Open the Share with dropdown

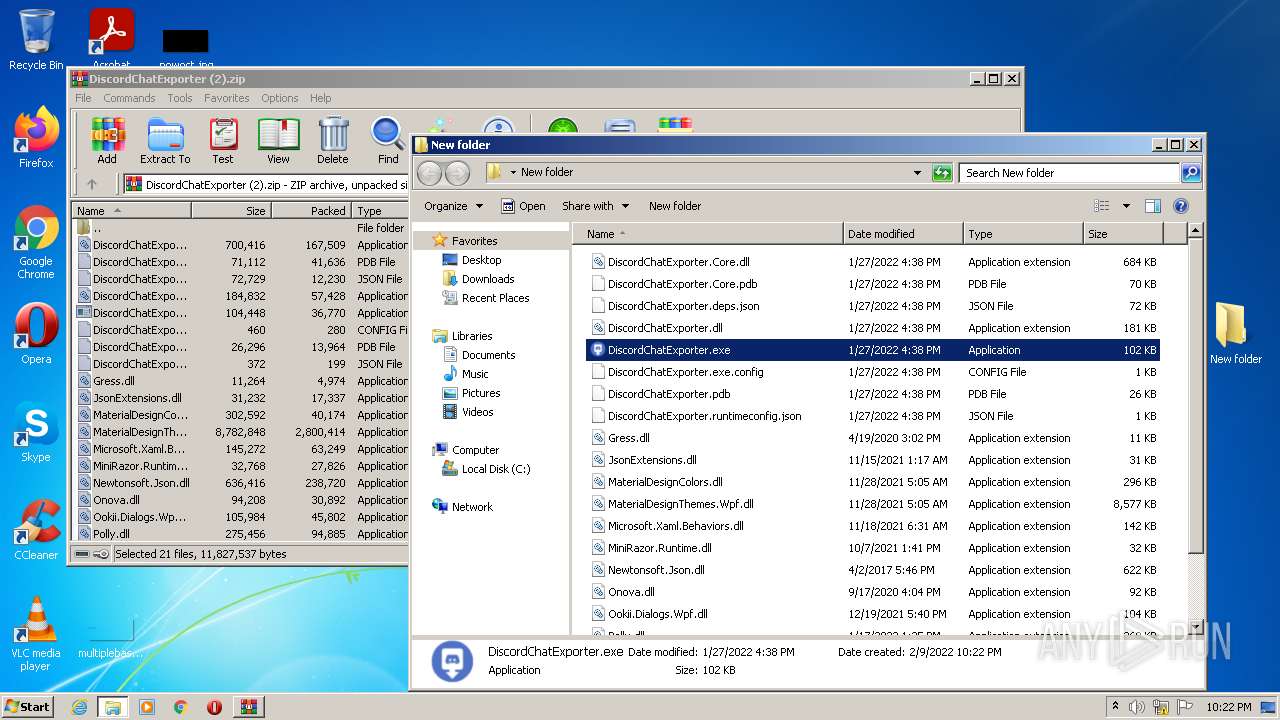596,206
